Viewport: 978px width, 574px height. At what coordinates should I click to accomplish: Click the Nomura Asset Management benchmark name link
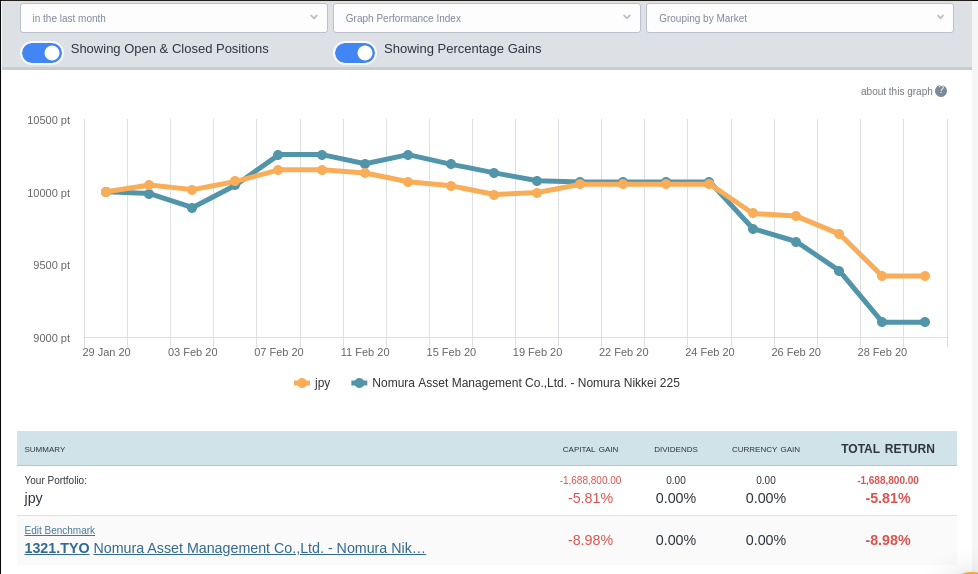pyautogui.click(x=260, y=548)
